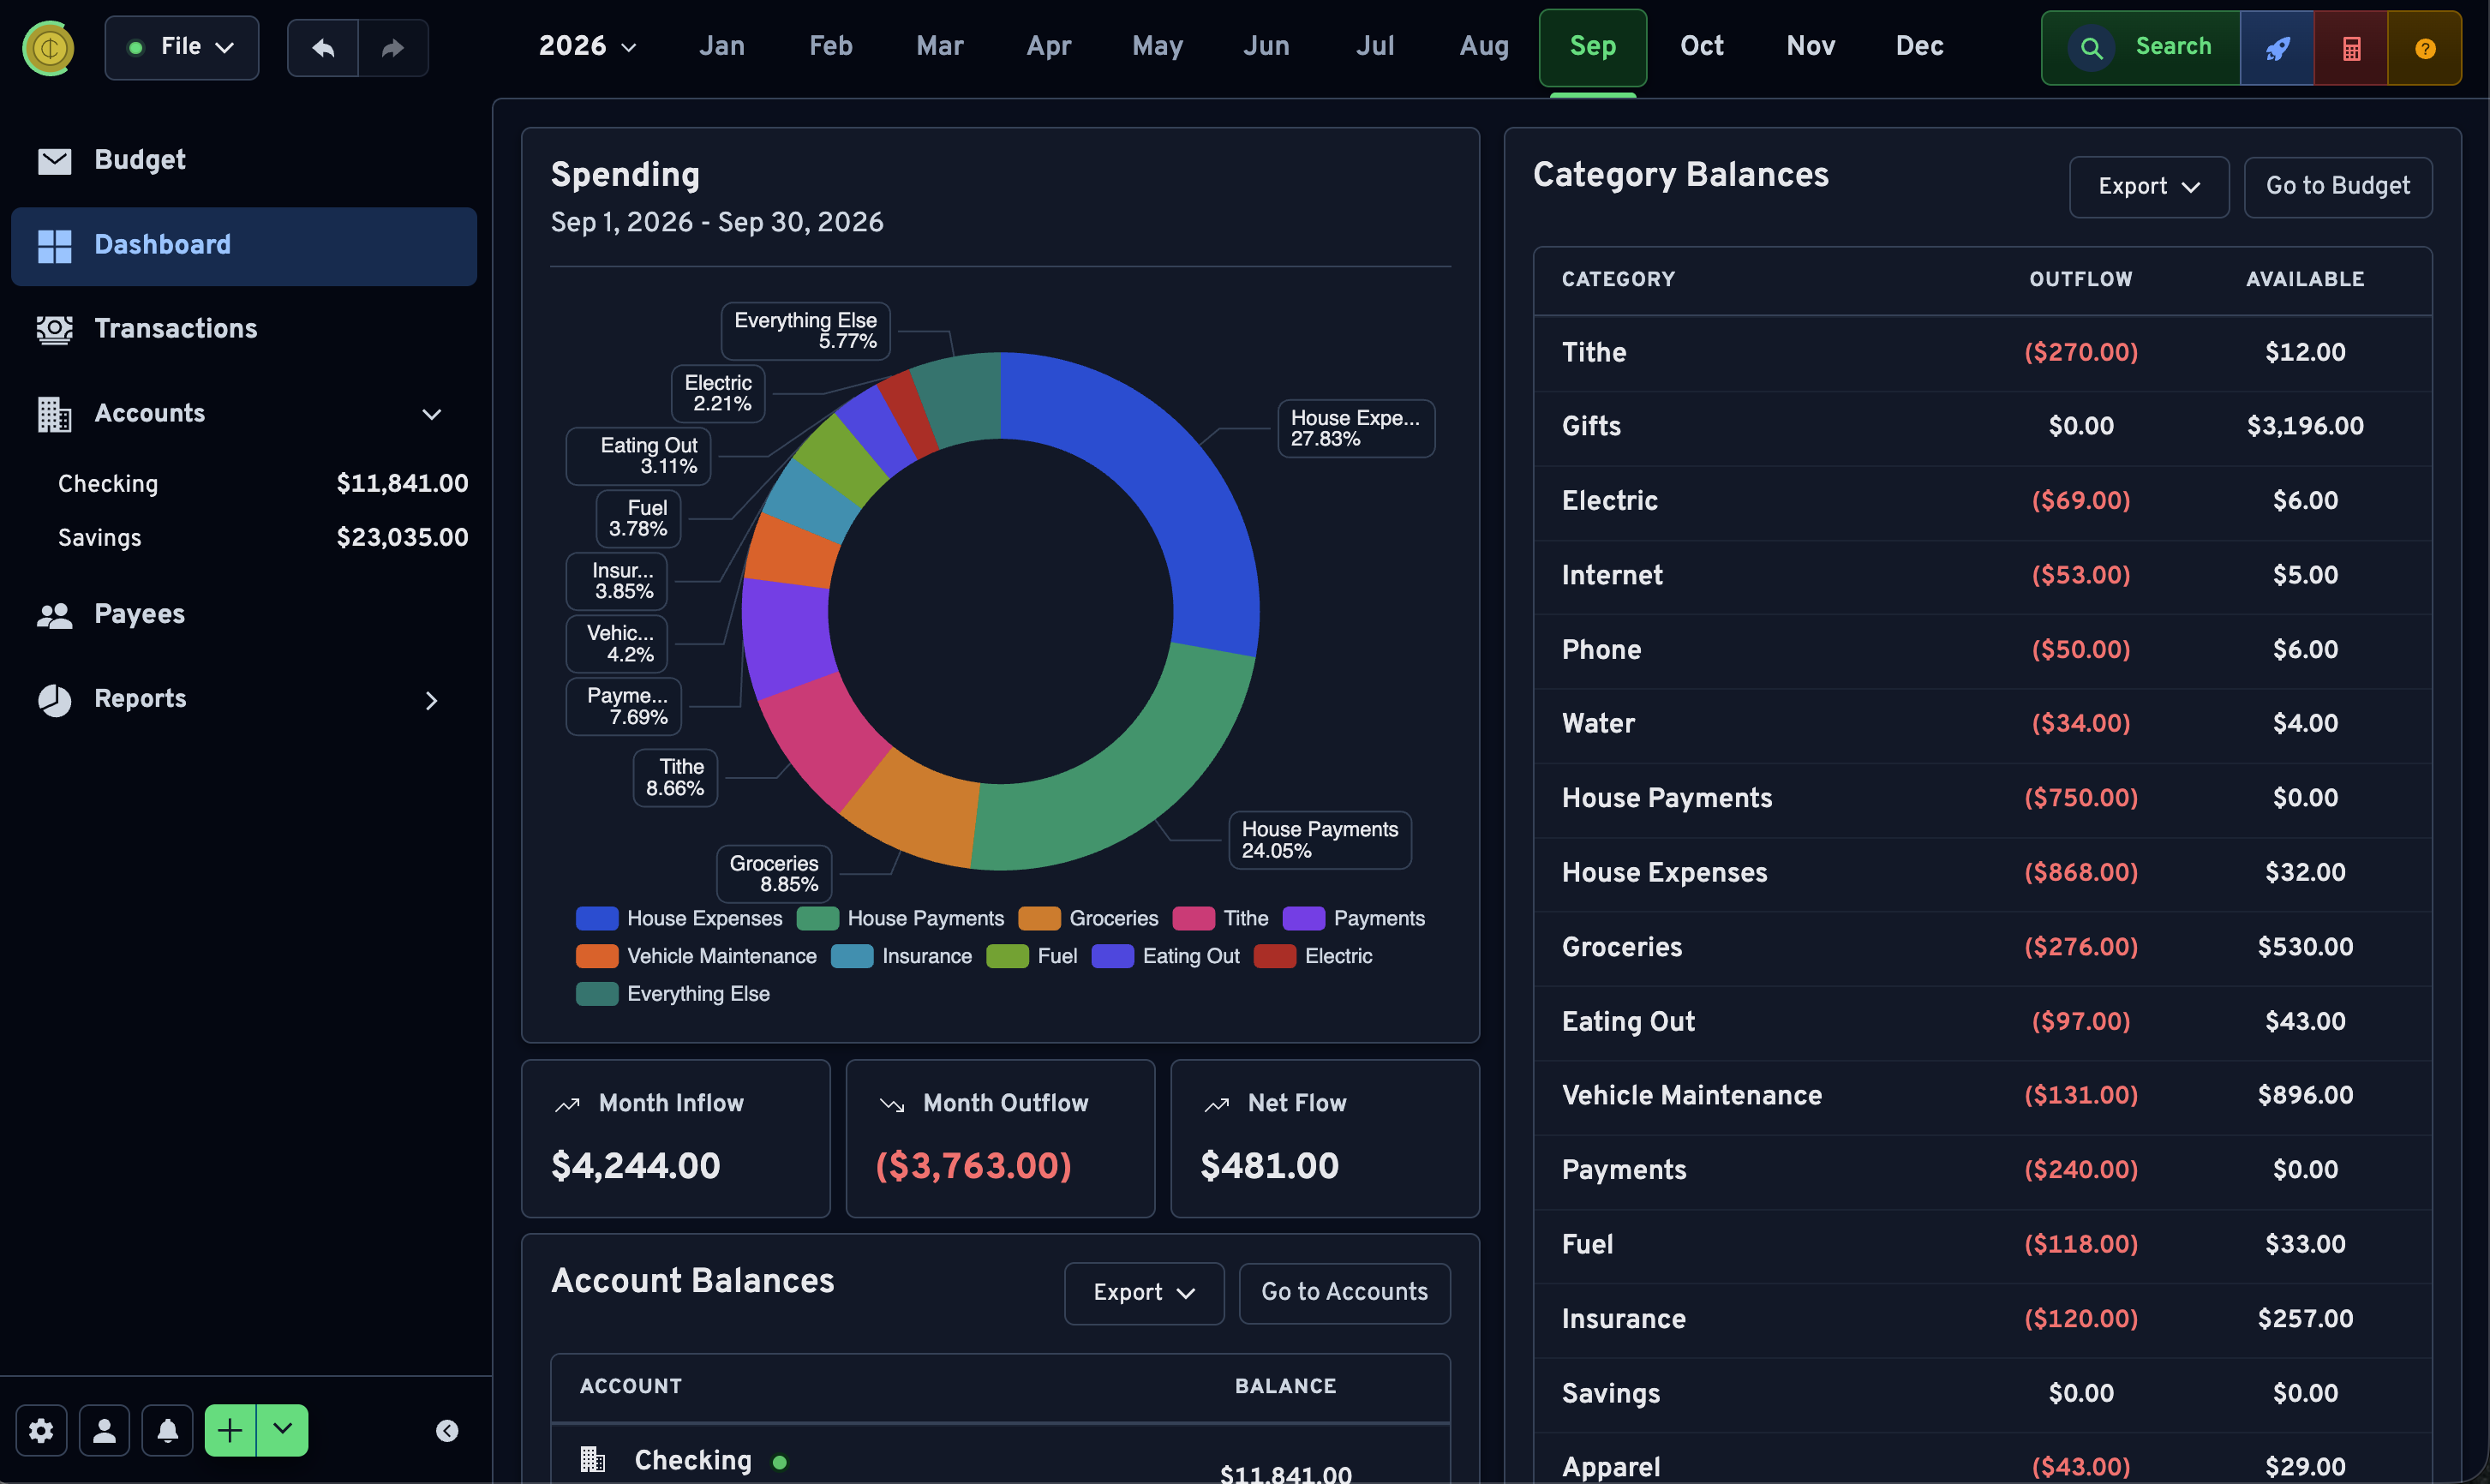Open the user profile icon

(104, 1430)
